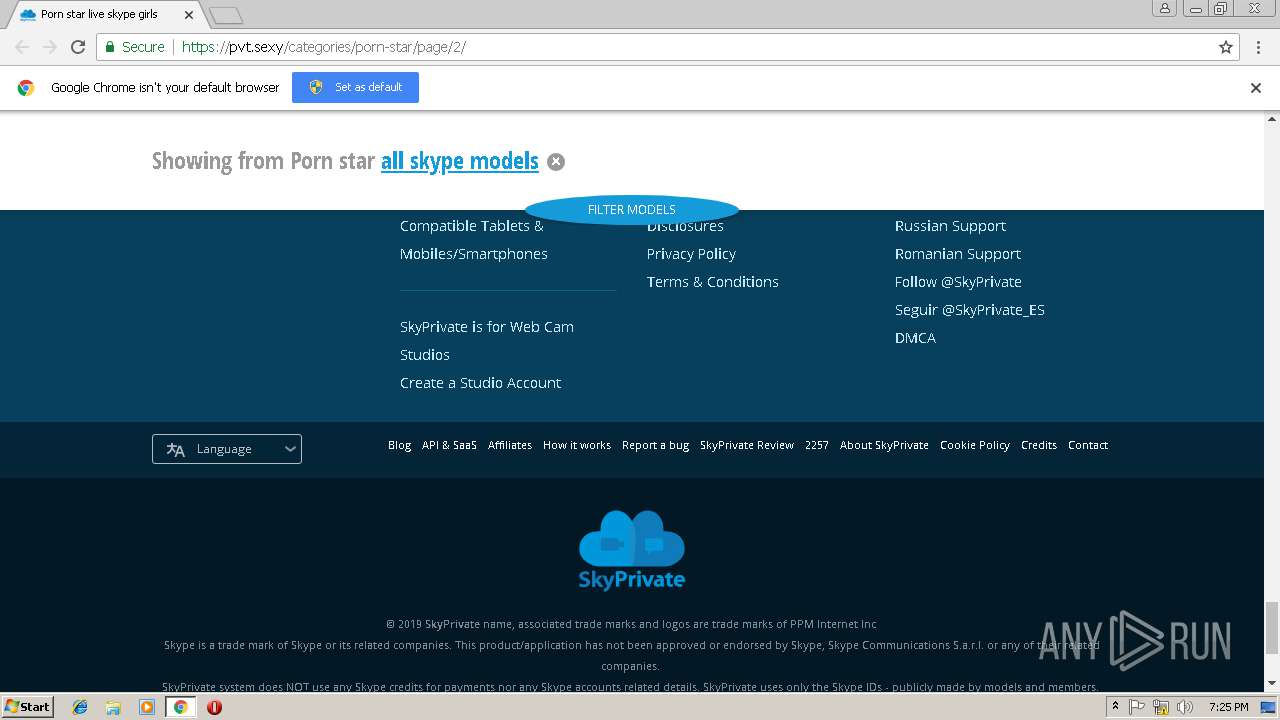The image size is (1280, 720).
Task: Open About SkyPrivate footer link
Action: pos(885,445)
